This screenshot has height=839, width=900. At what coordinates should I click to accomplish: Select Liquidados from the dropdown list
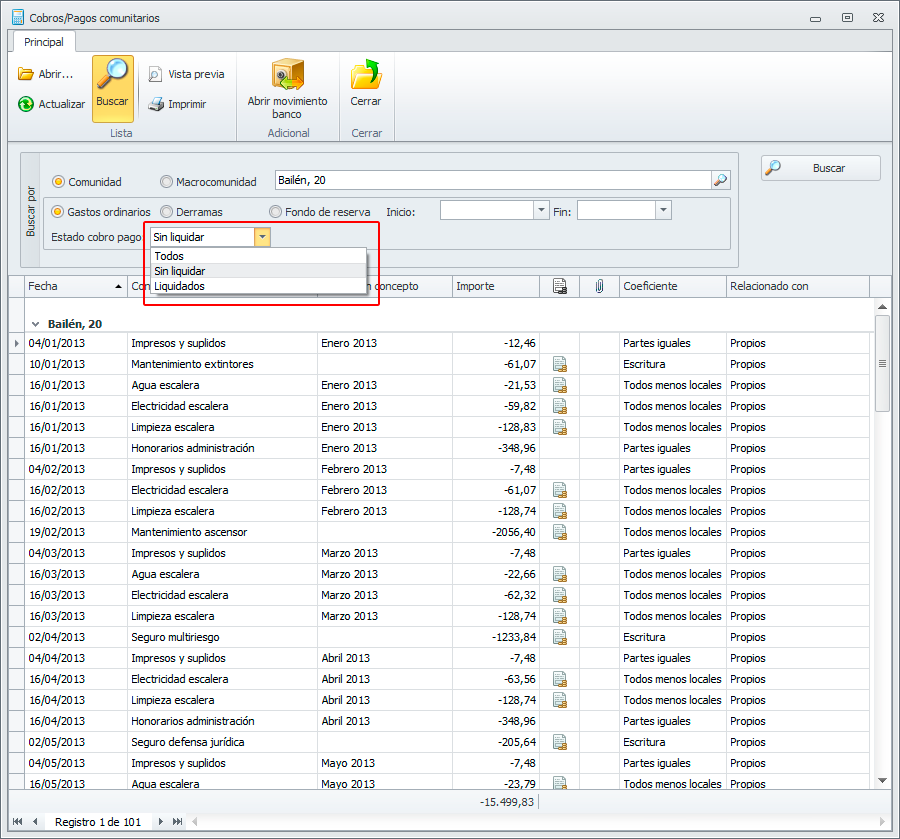tap(180, 286)
